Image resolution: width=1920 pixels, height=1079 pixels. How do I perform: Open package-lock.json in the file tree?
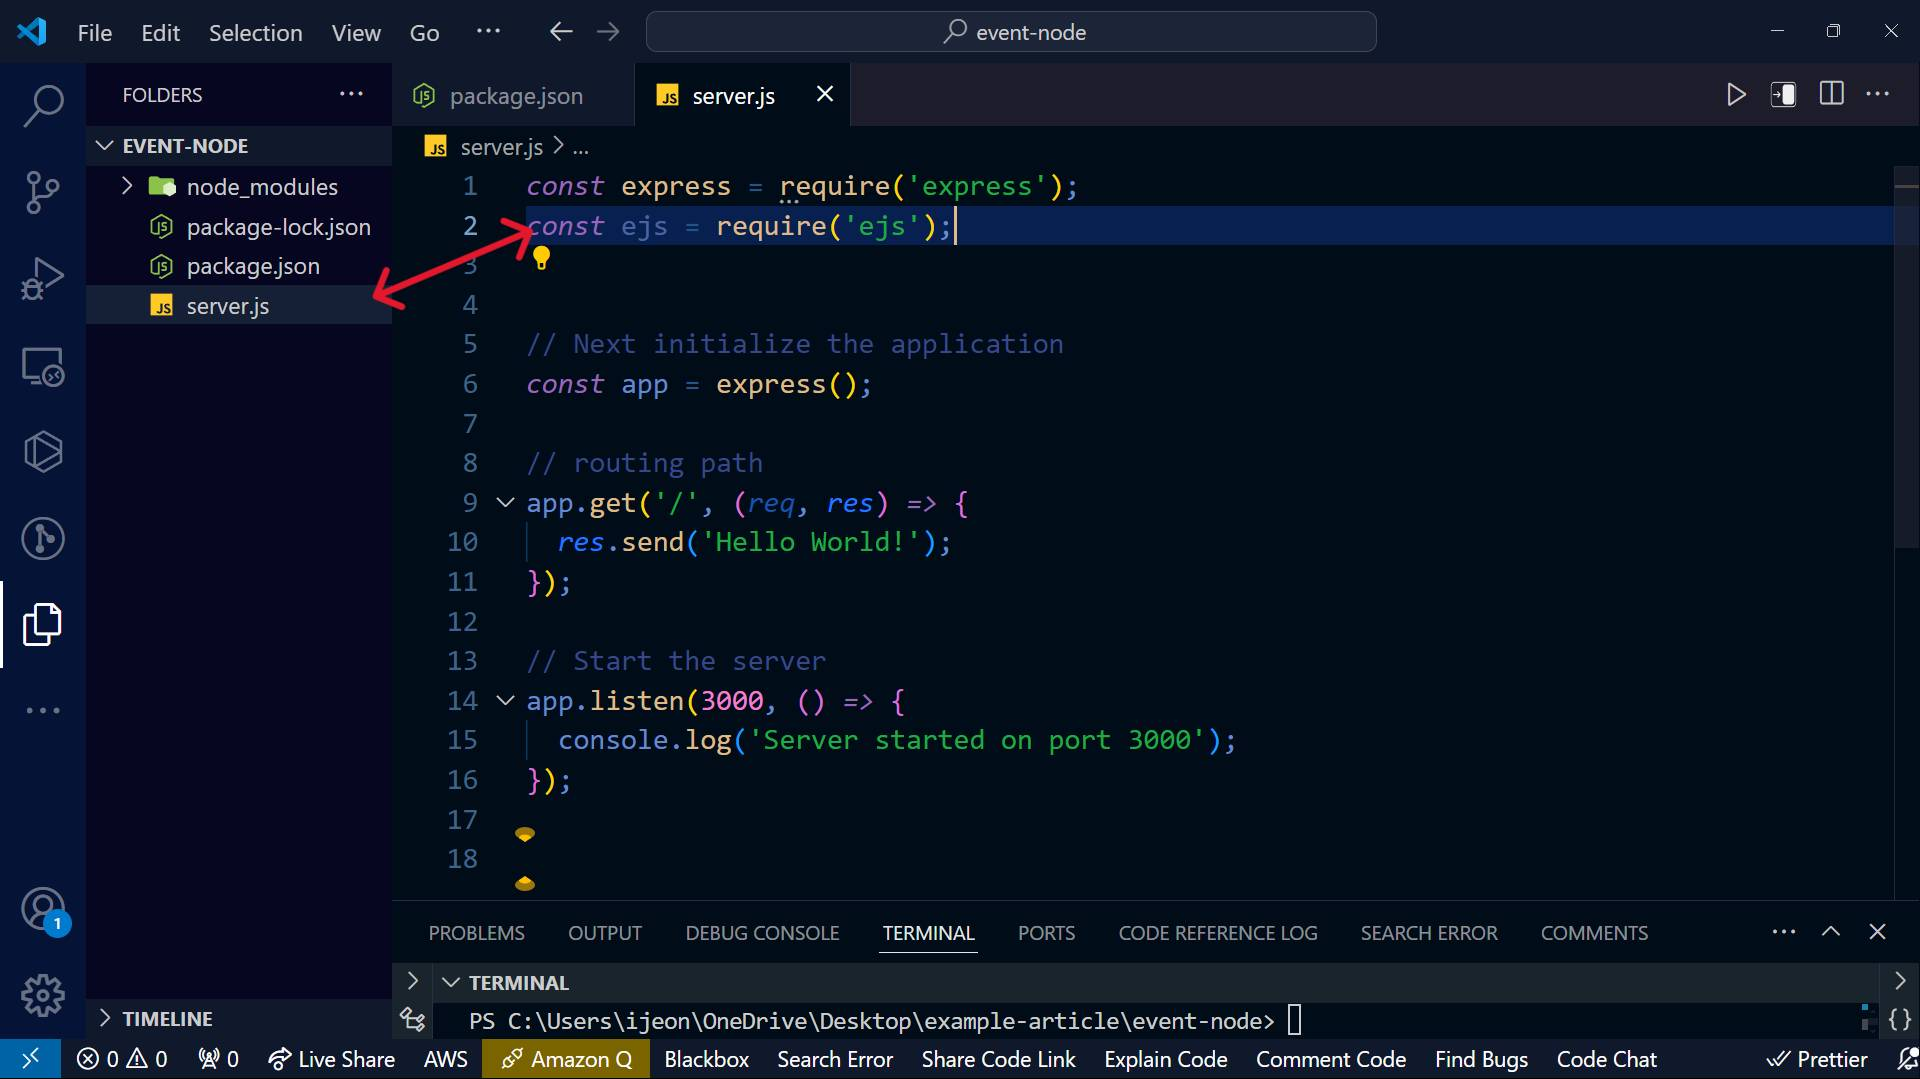239,227
